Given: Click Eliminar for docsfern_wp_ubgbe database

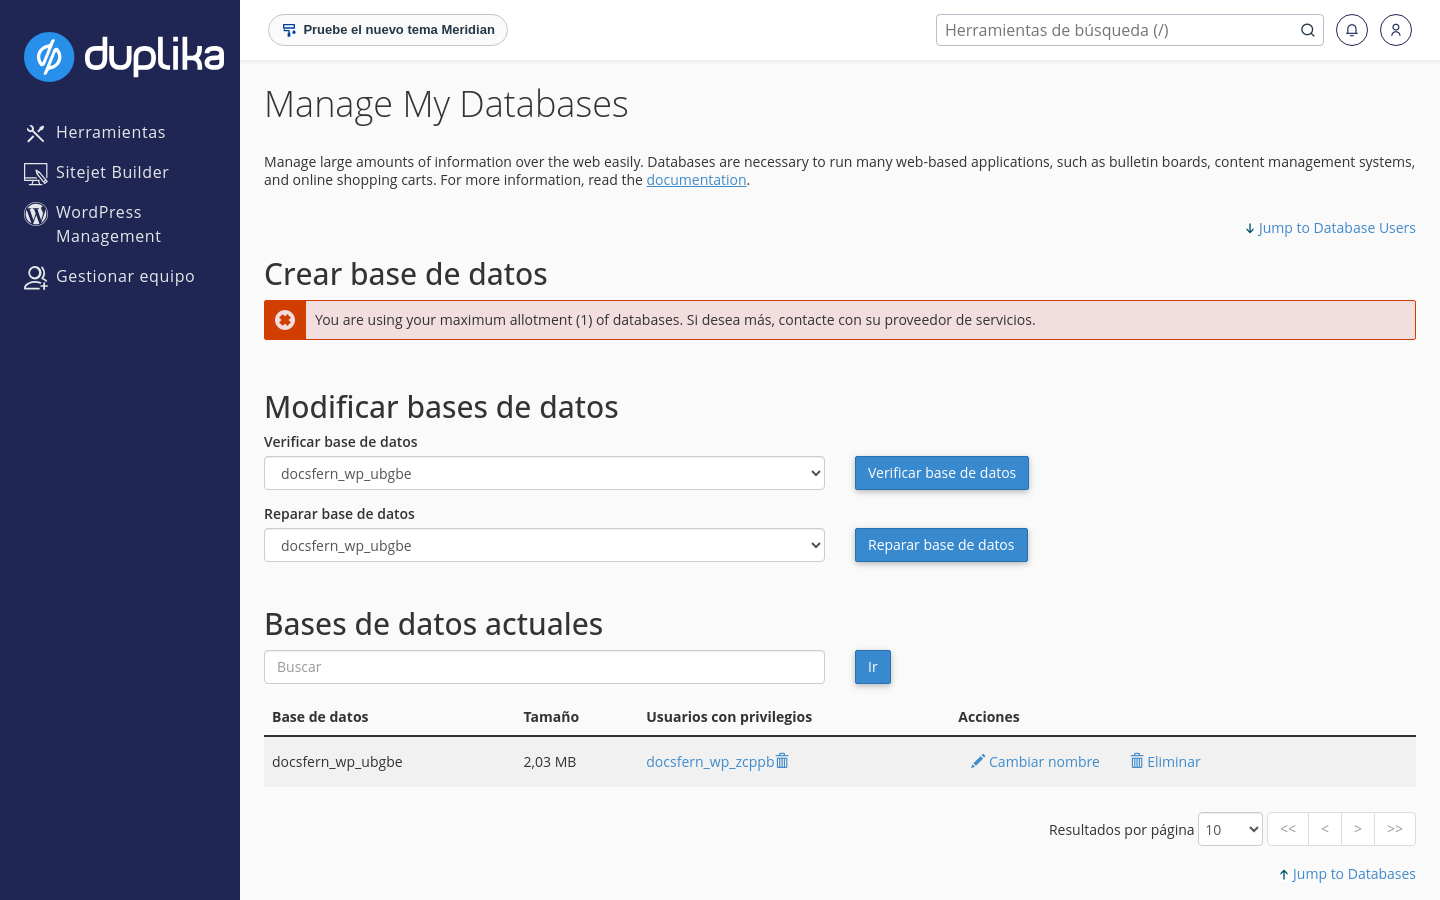Looking at the screenshot, I should [x=1165, y=762].
